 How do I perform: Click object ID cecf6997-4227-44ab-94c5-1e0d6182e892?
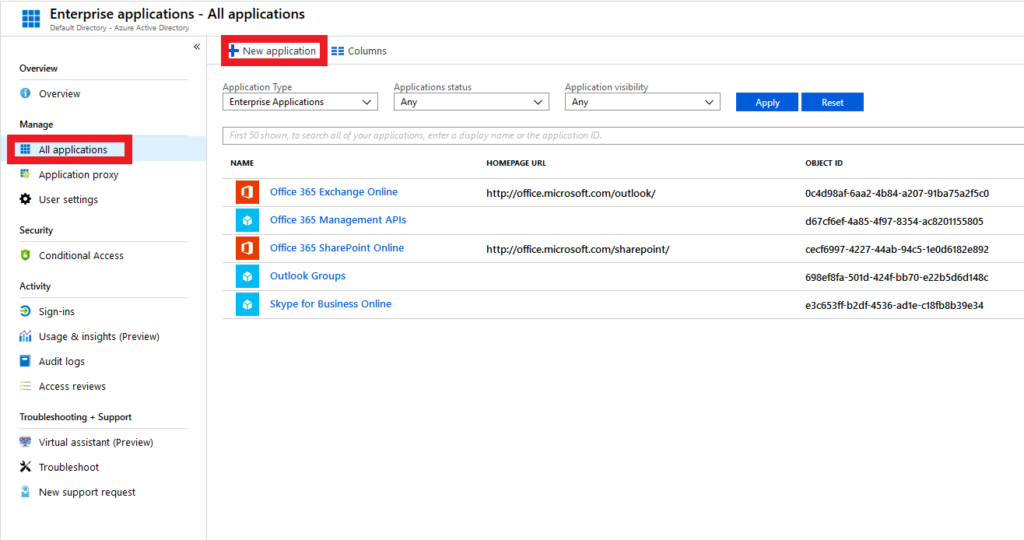click(x=897, y=249)
